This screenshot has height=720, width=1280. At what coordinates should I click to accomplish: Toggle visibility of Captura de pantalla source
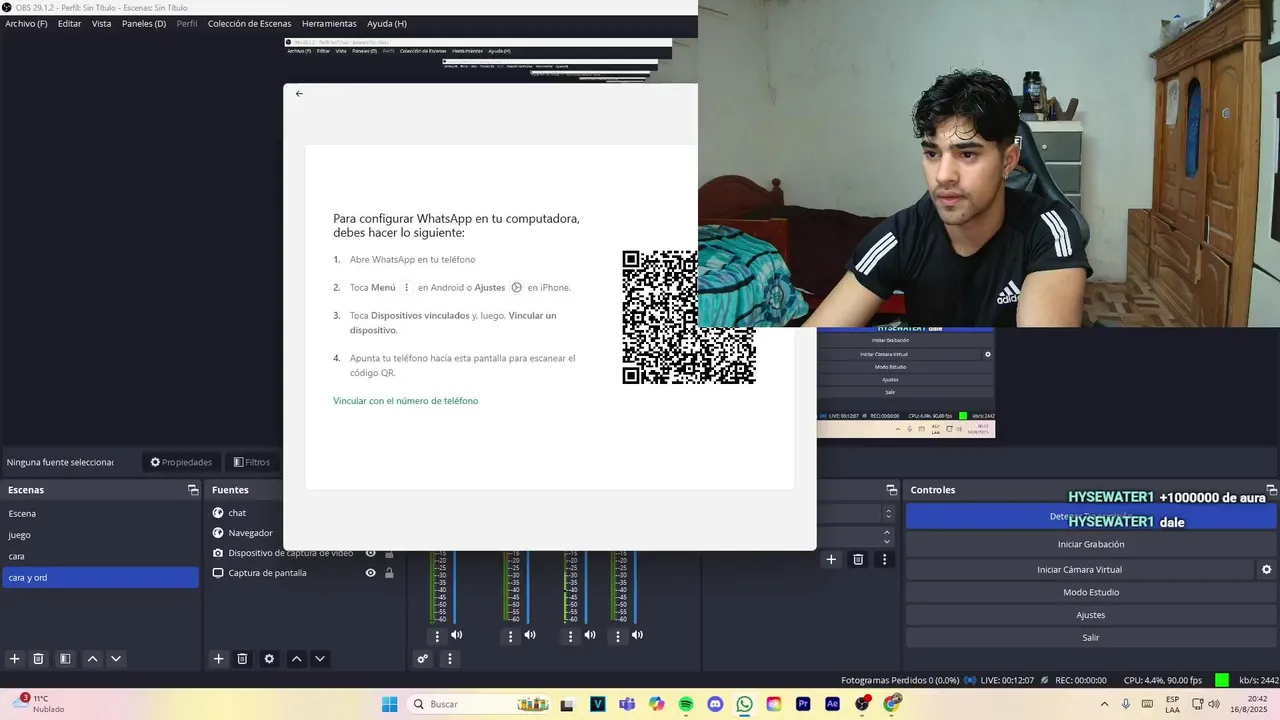point(370,573)
